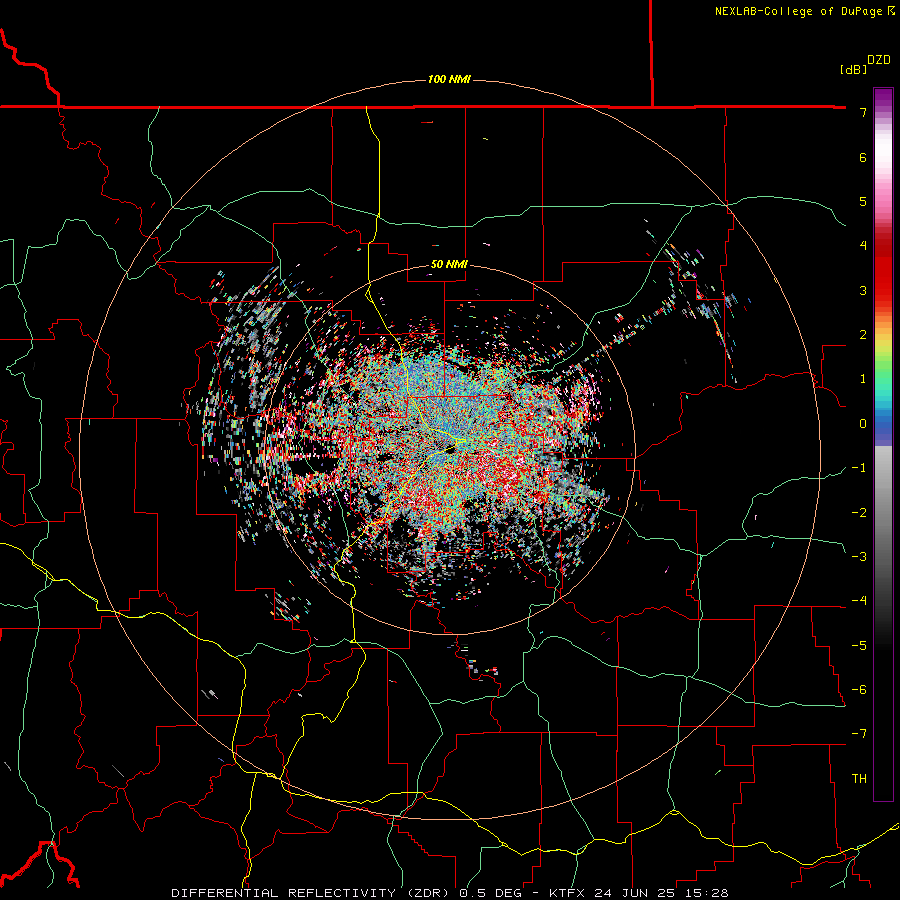Click the 24 JUN 25 date text

point(637,893)
